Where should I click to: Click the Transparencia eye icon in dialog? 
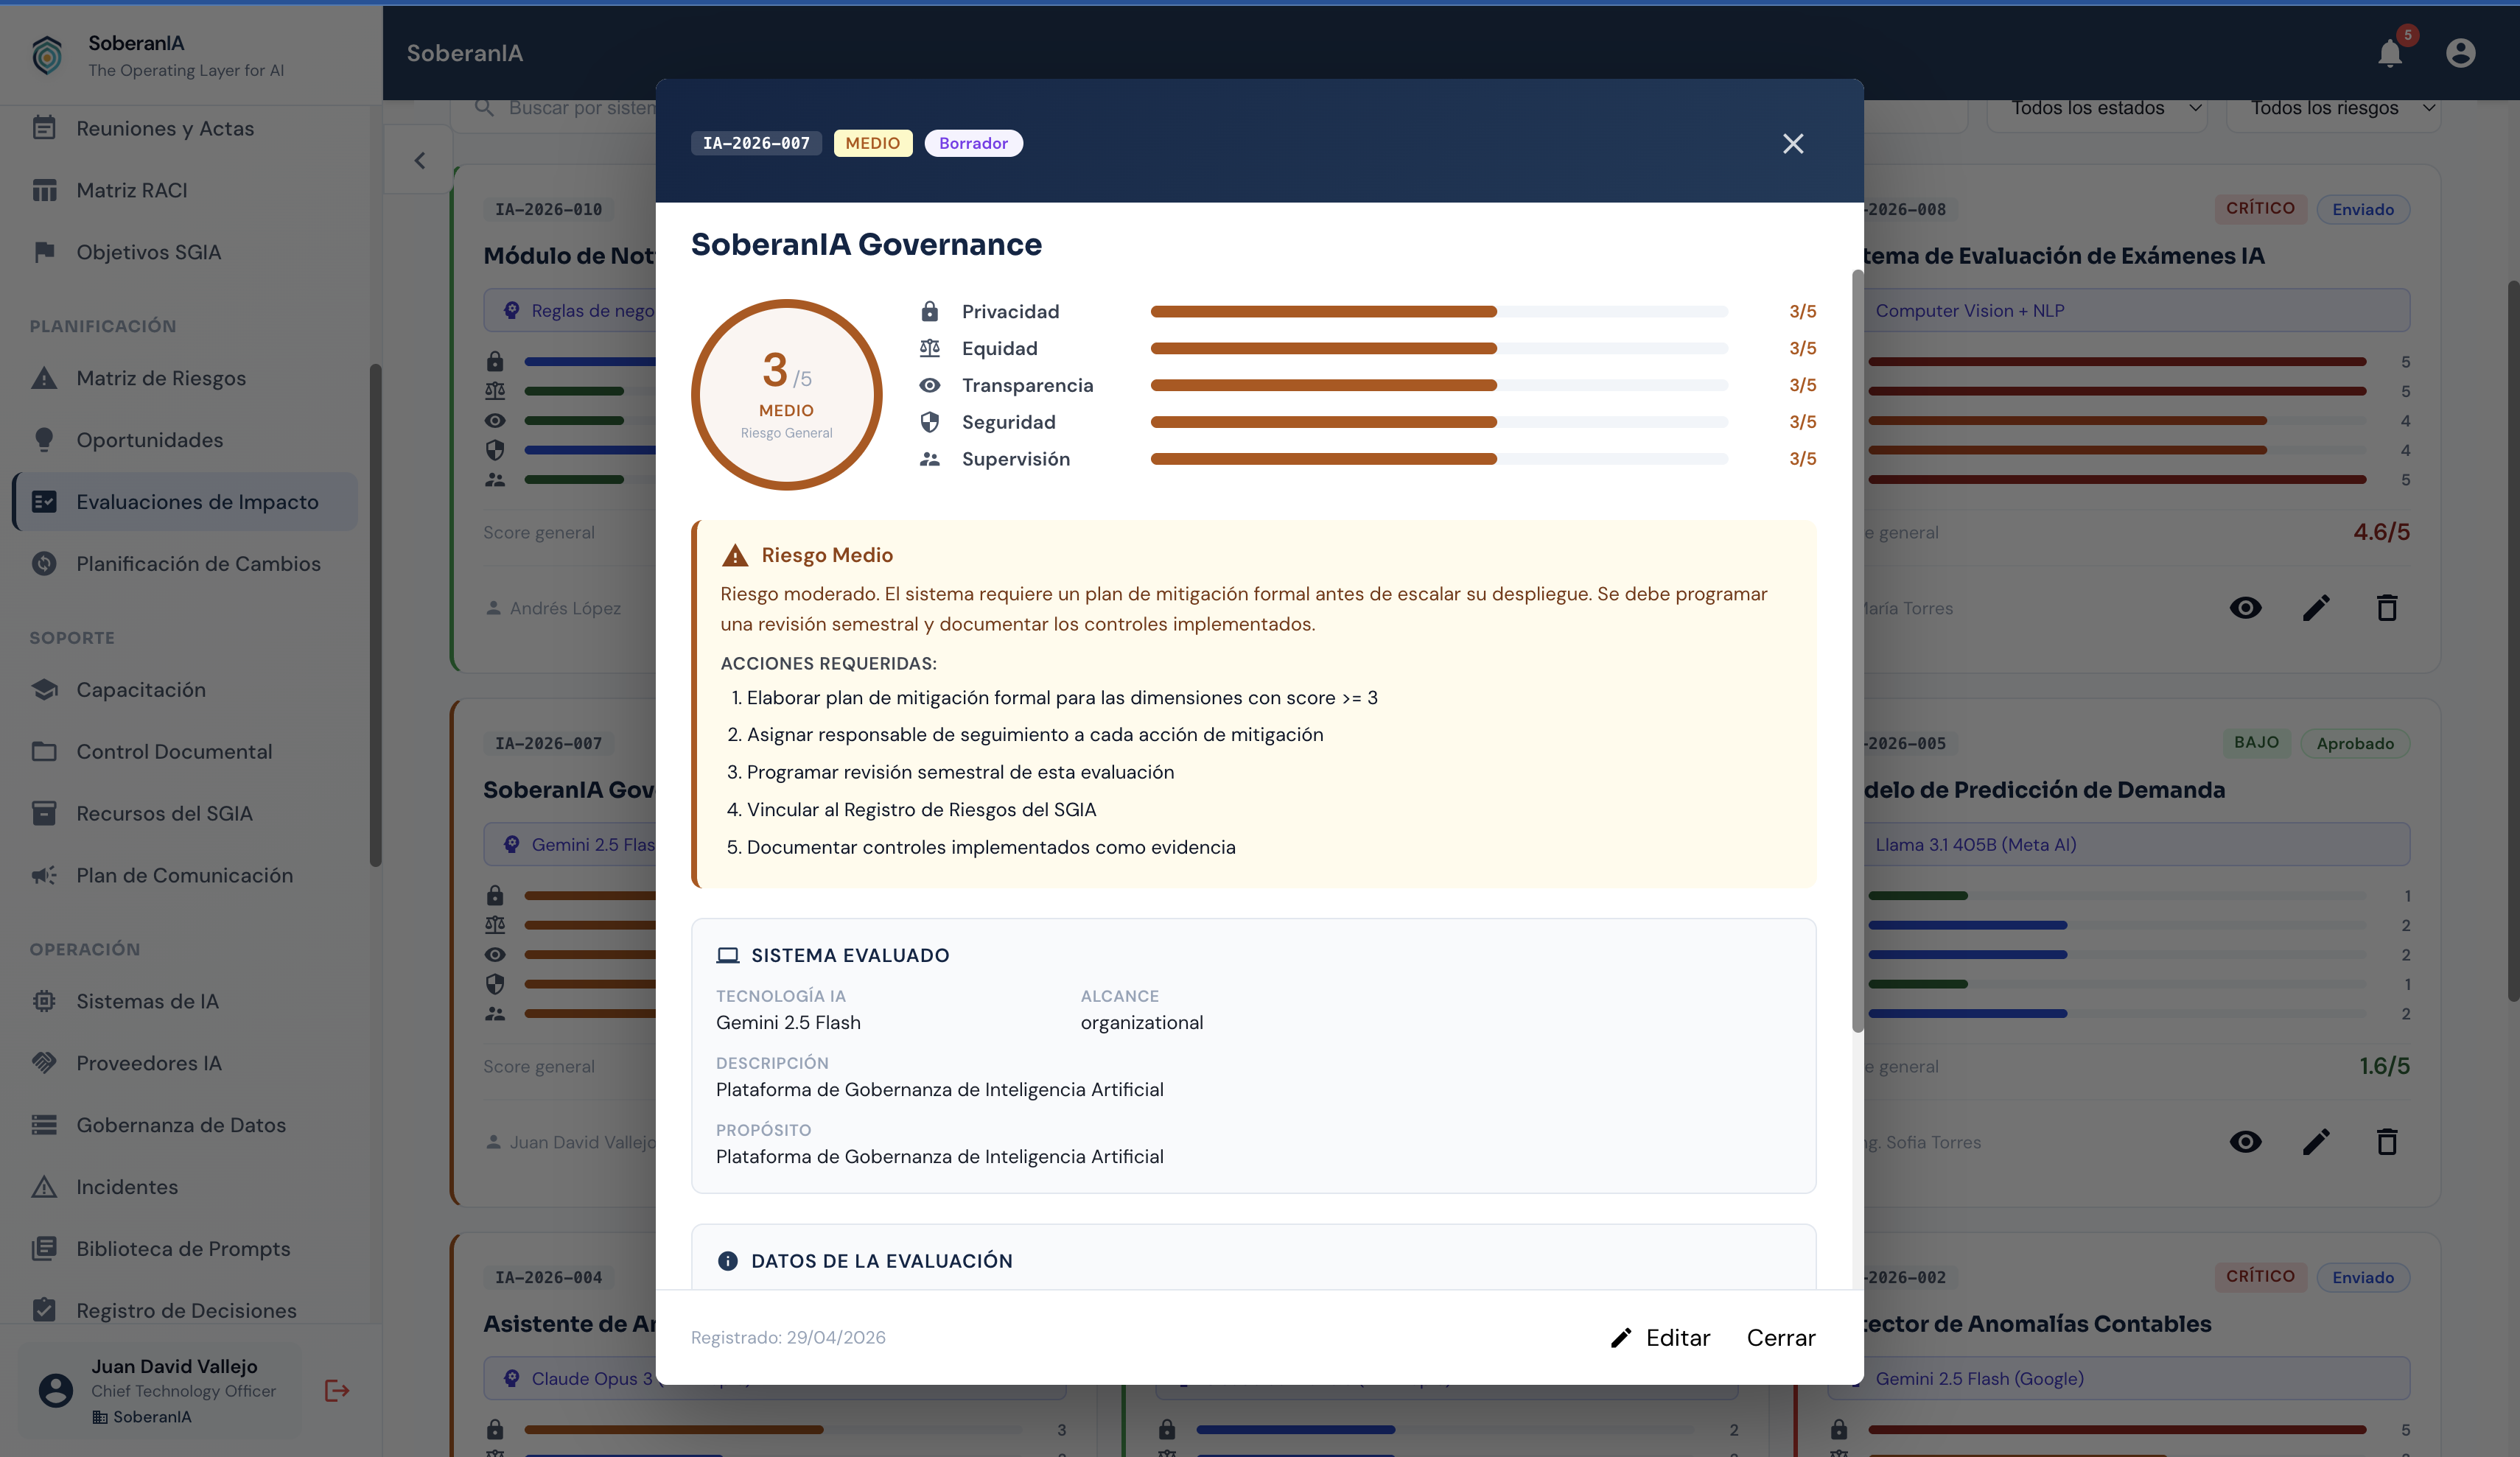(930, 385)
